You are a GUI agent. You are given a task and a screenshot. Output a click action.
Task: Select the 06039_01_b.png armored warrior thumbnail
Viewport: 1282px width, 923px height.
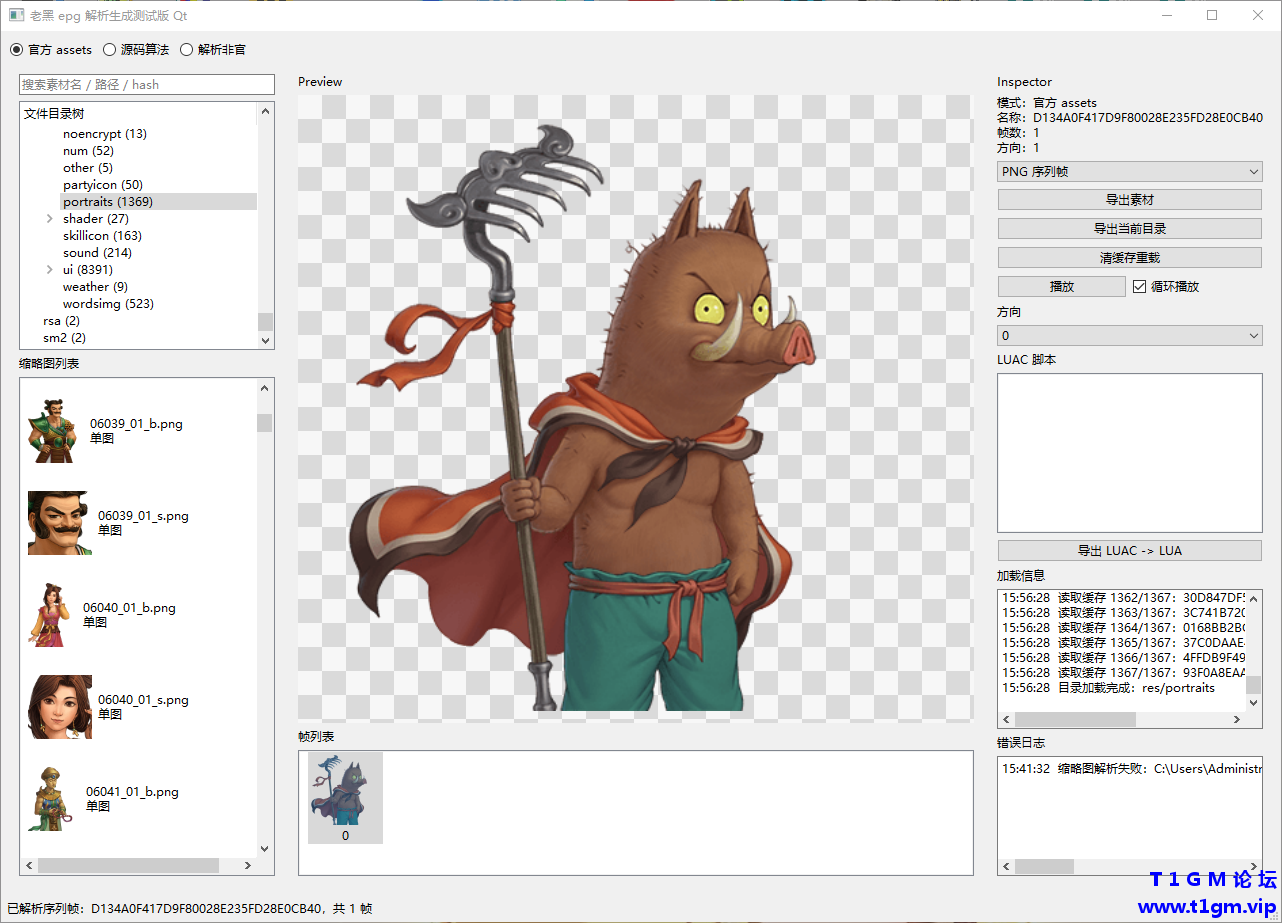tap(105, 431)
